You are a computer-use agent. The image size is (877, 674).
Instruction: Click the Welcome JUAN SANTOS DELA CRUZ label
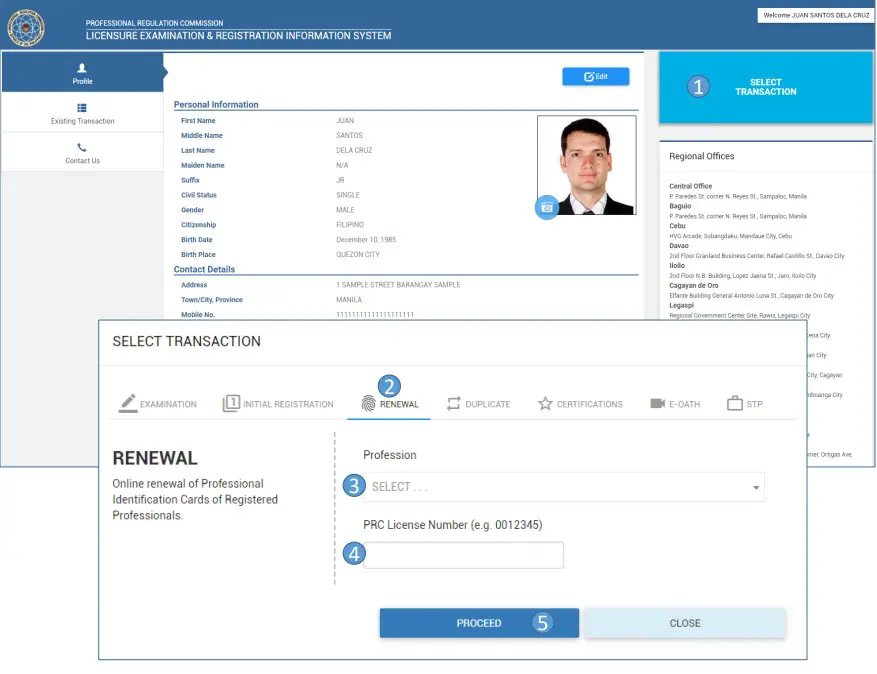point(816,15)
